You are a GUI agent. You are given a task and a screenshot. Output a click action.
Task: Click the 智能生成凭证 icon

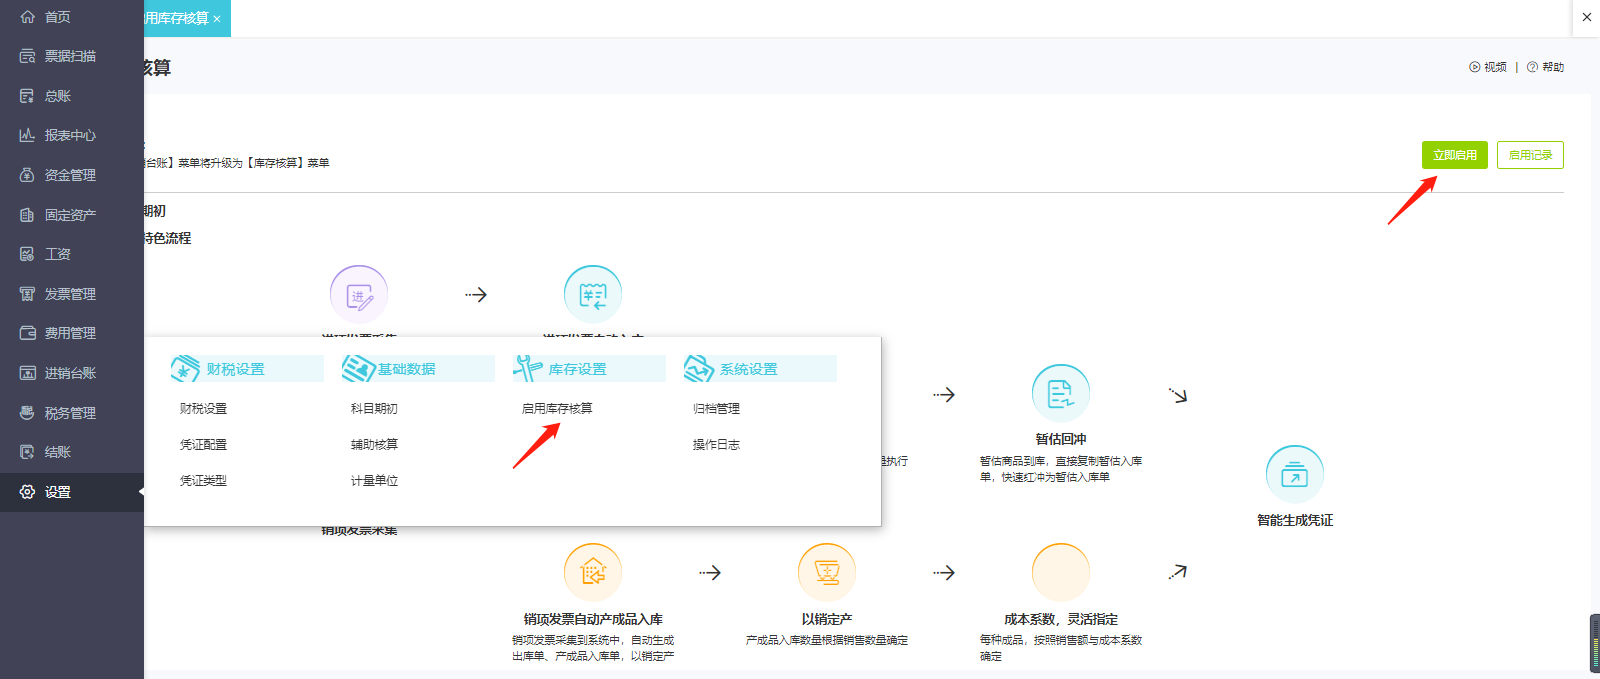coord(1295,474)
